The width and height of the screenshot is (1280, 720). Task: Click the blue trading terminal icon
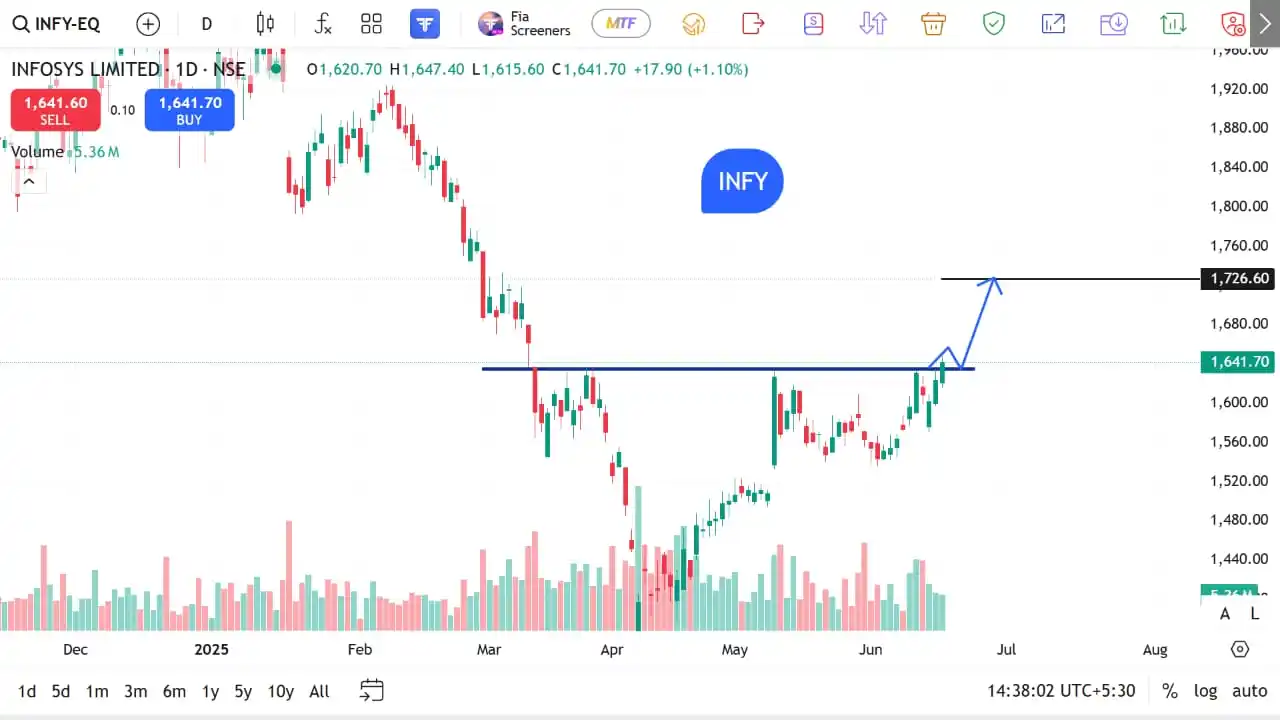click(x=425, y=24)
